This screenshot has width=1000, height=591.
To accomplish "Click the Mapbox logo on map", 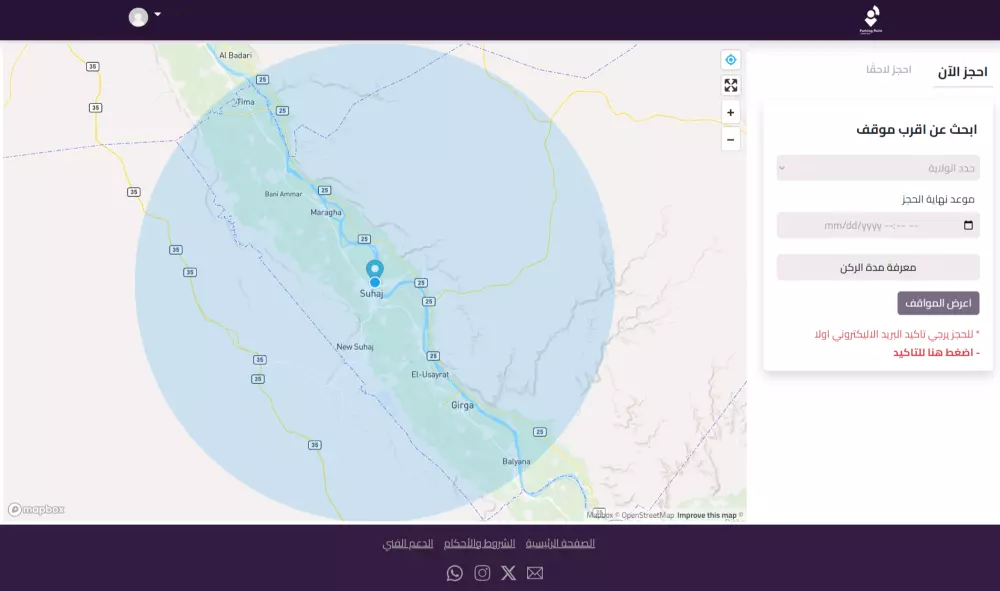I will 36,509.
